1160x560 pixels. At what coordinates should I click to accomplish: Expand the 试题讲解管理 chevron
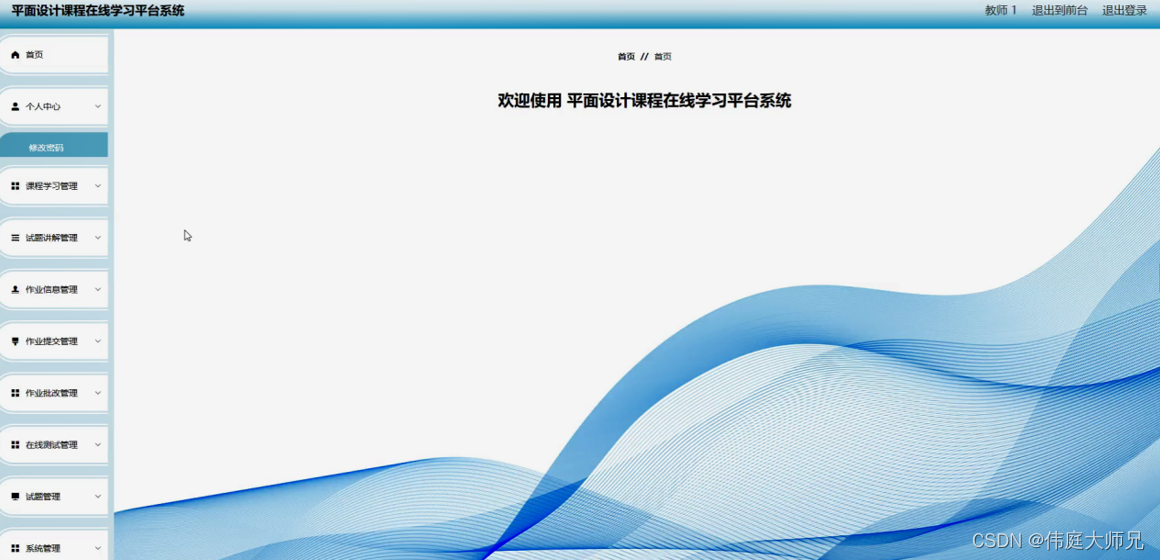(x=98, y=238)
